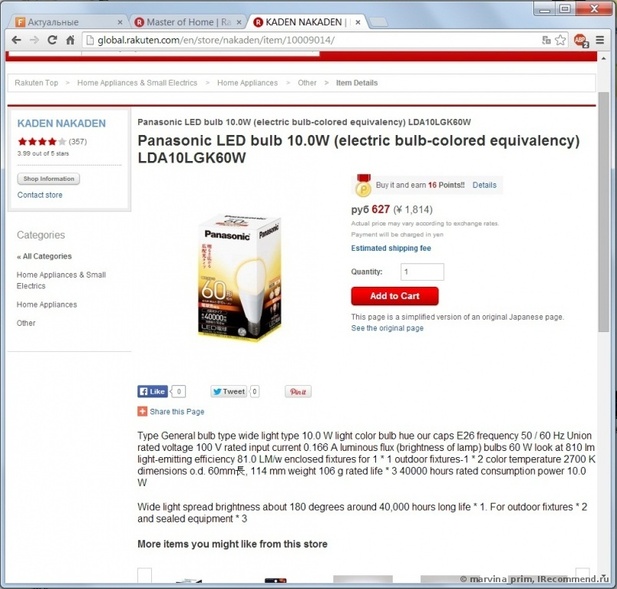This screenshot has width=617, height=589.
Task: Click the browser back arrow
Action: click(x=16, y=40)
